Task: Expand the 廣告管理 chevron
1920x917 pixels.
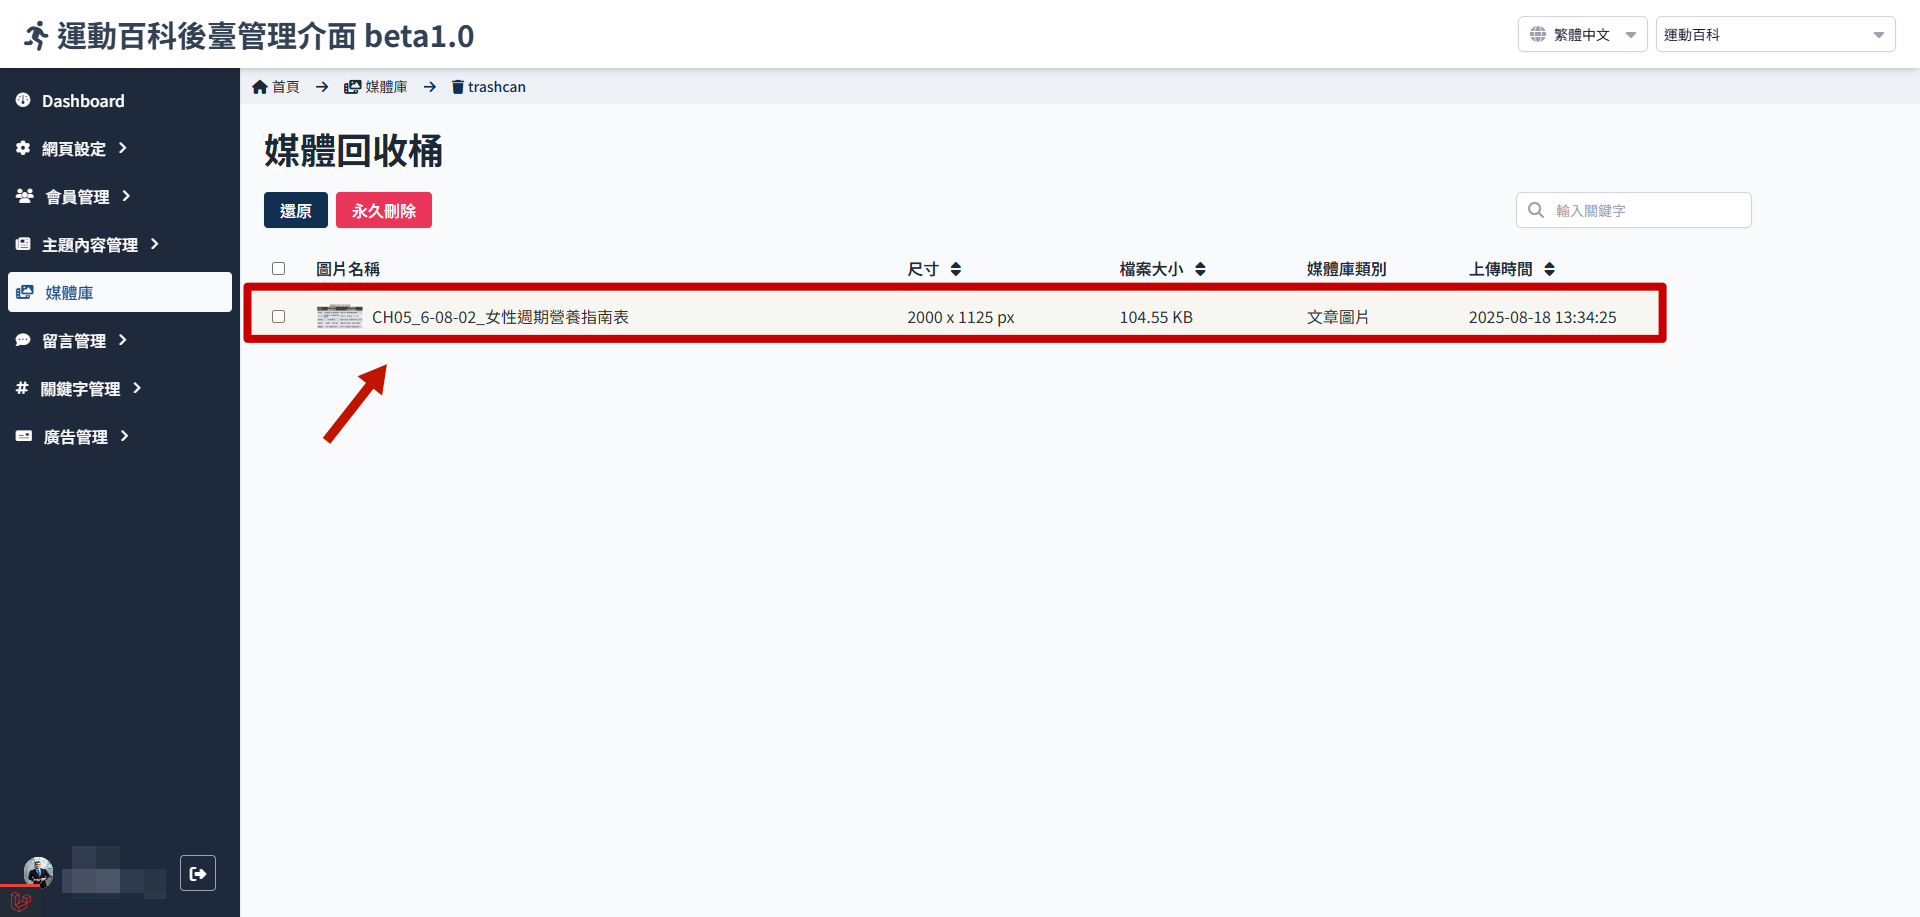Action: 124,436
